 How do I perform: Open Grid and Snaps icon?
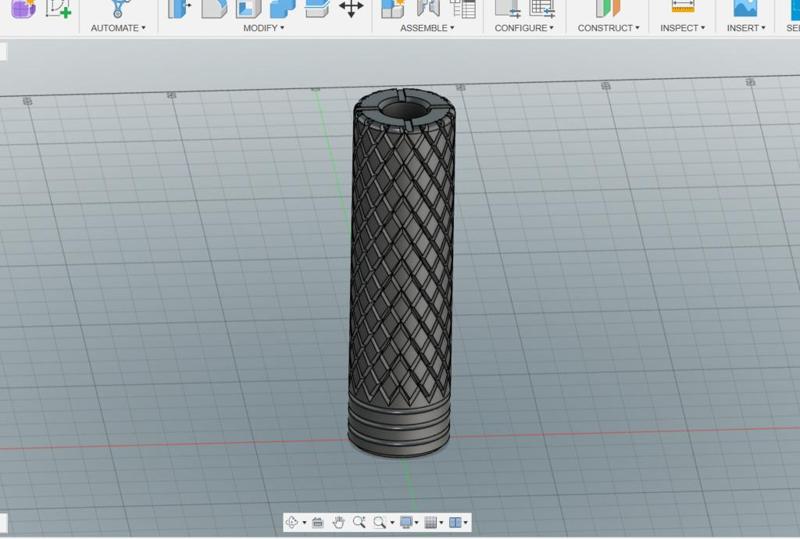(x=431, y=522)
